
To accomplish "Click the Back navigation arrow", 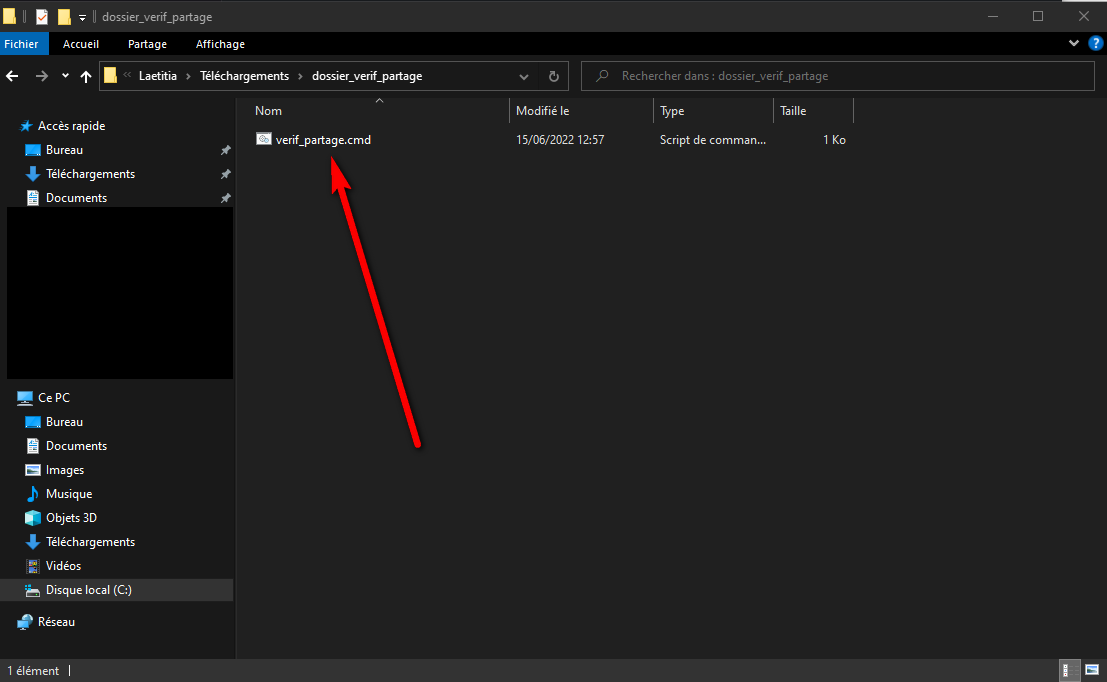I will (x=13, y=76).
